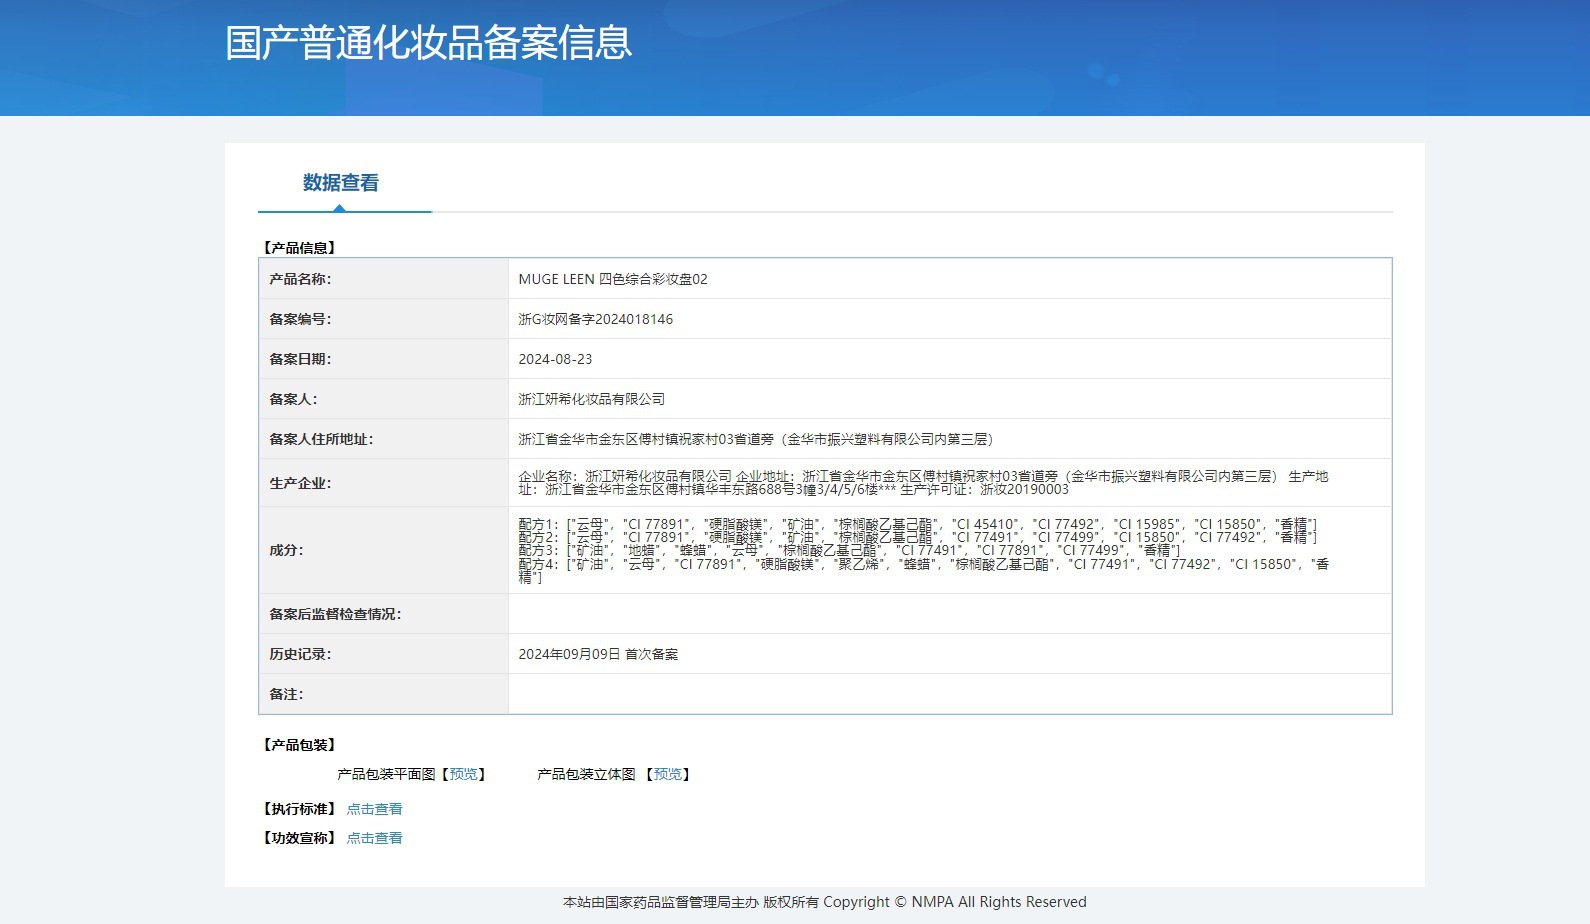The image size is (1590, 924).
Task: Select filing date 2024-08-23
Action: (555, 359)
